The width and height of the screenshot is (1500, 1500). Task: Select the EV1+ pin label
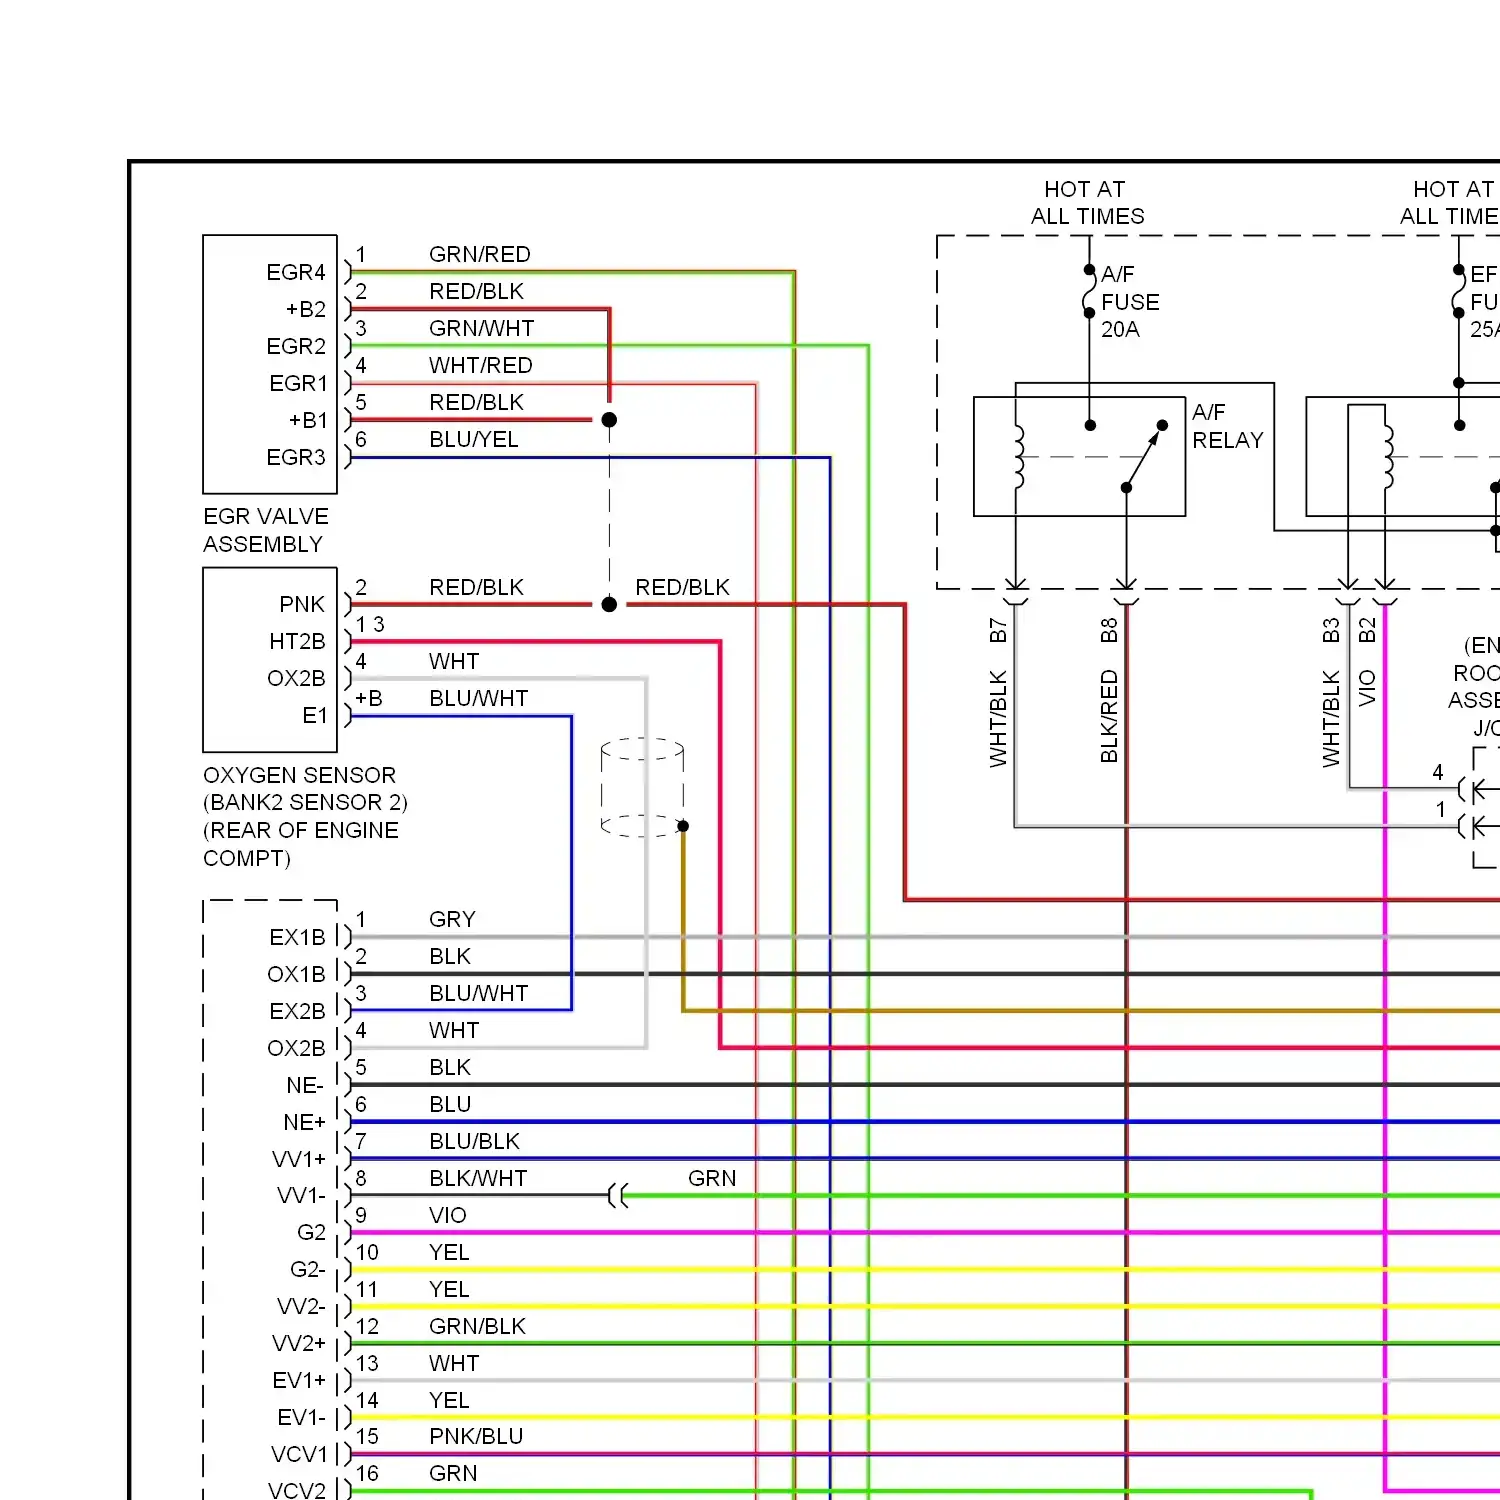(x=299, y=1380)
